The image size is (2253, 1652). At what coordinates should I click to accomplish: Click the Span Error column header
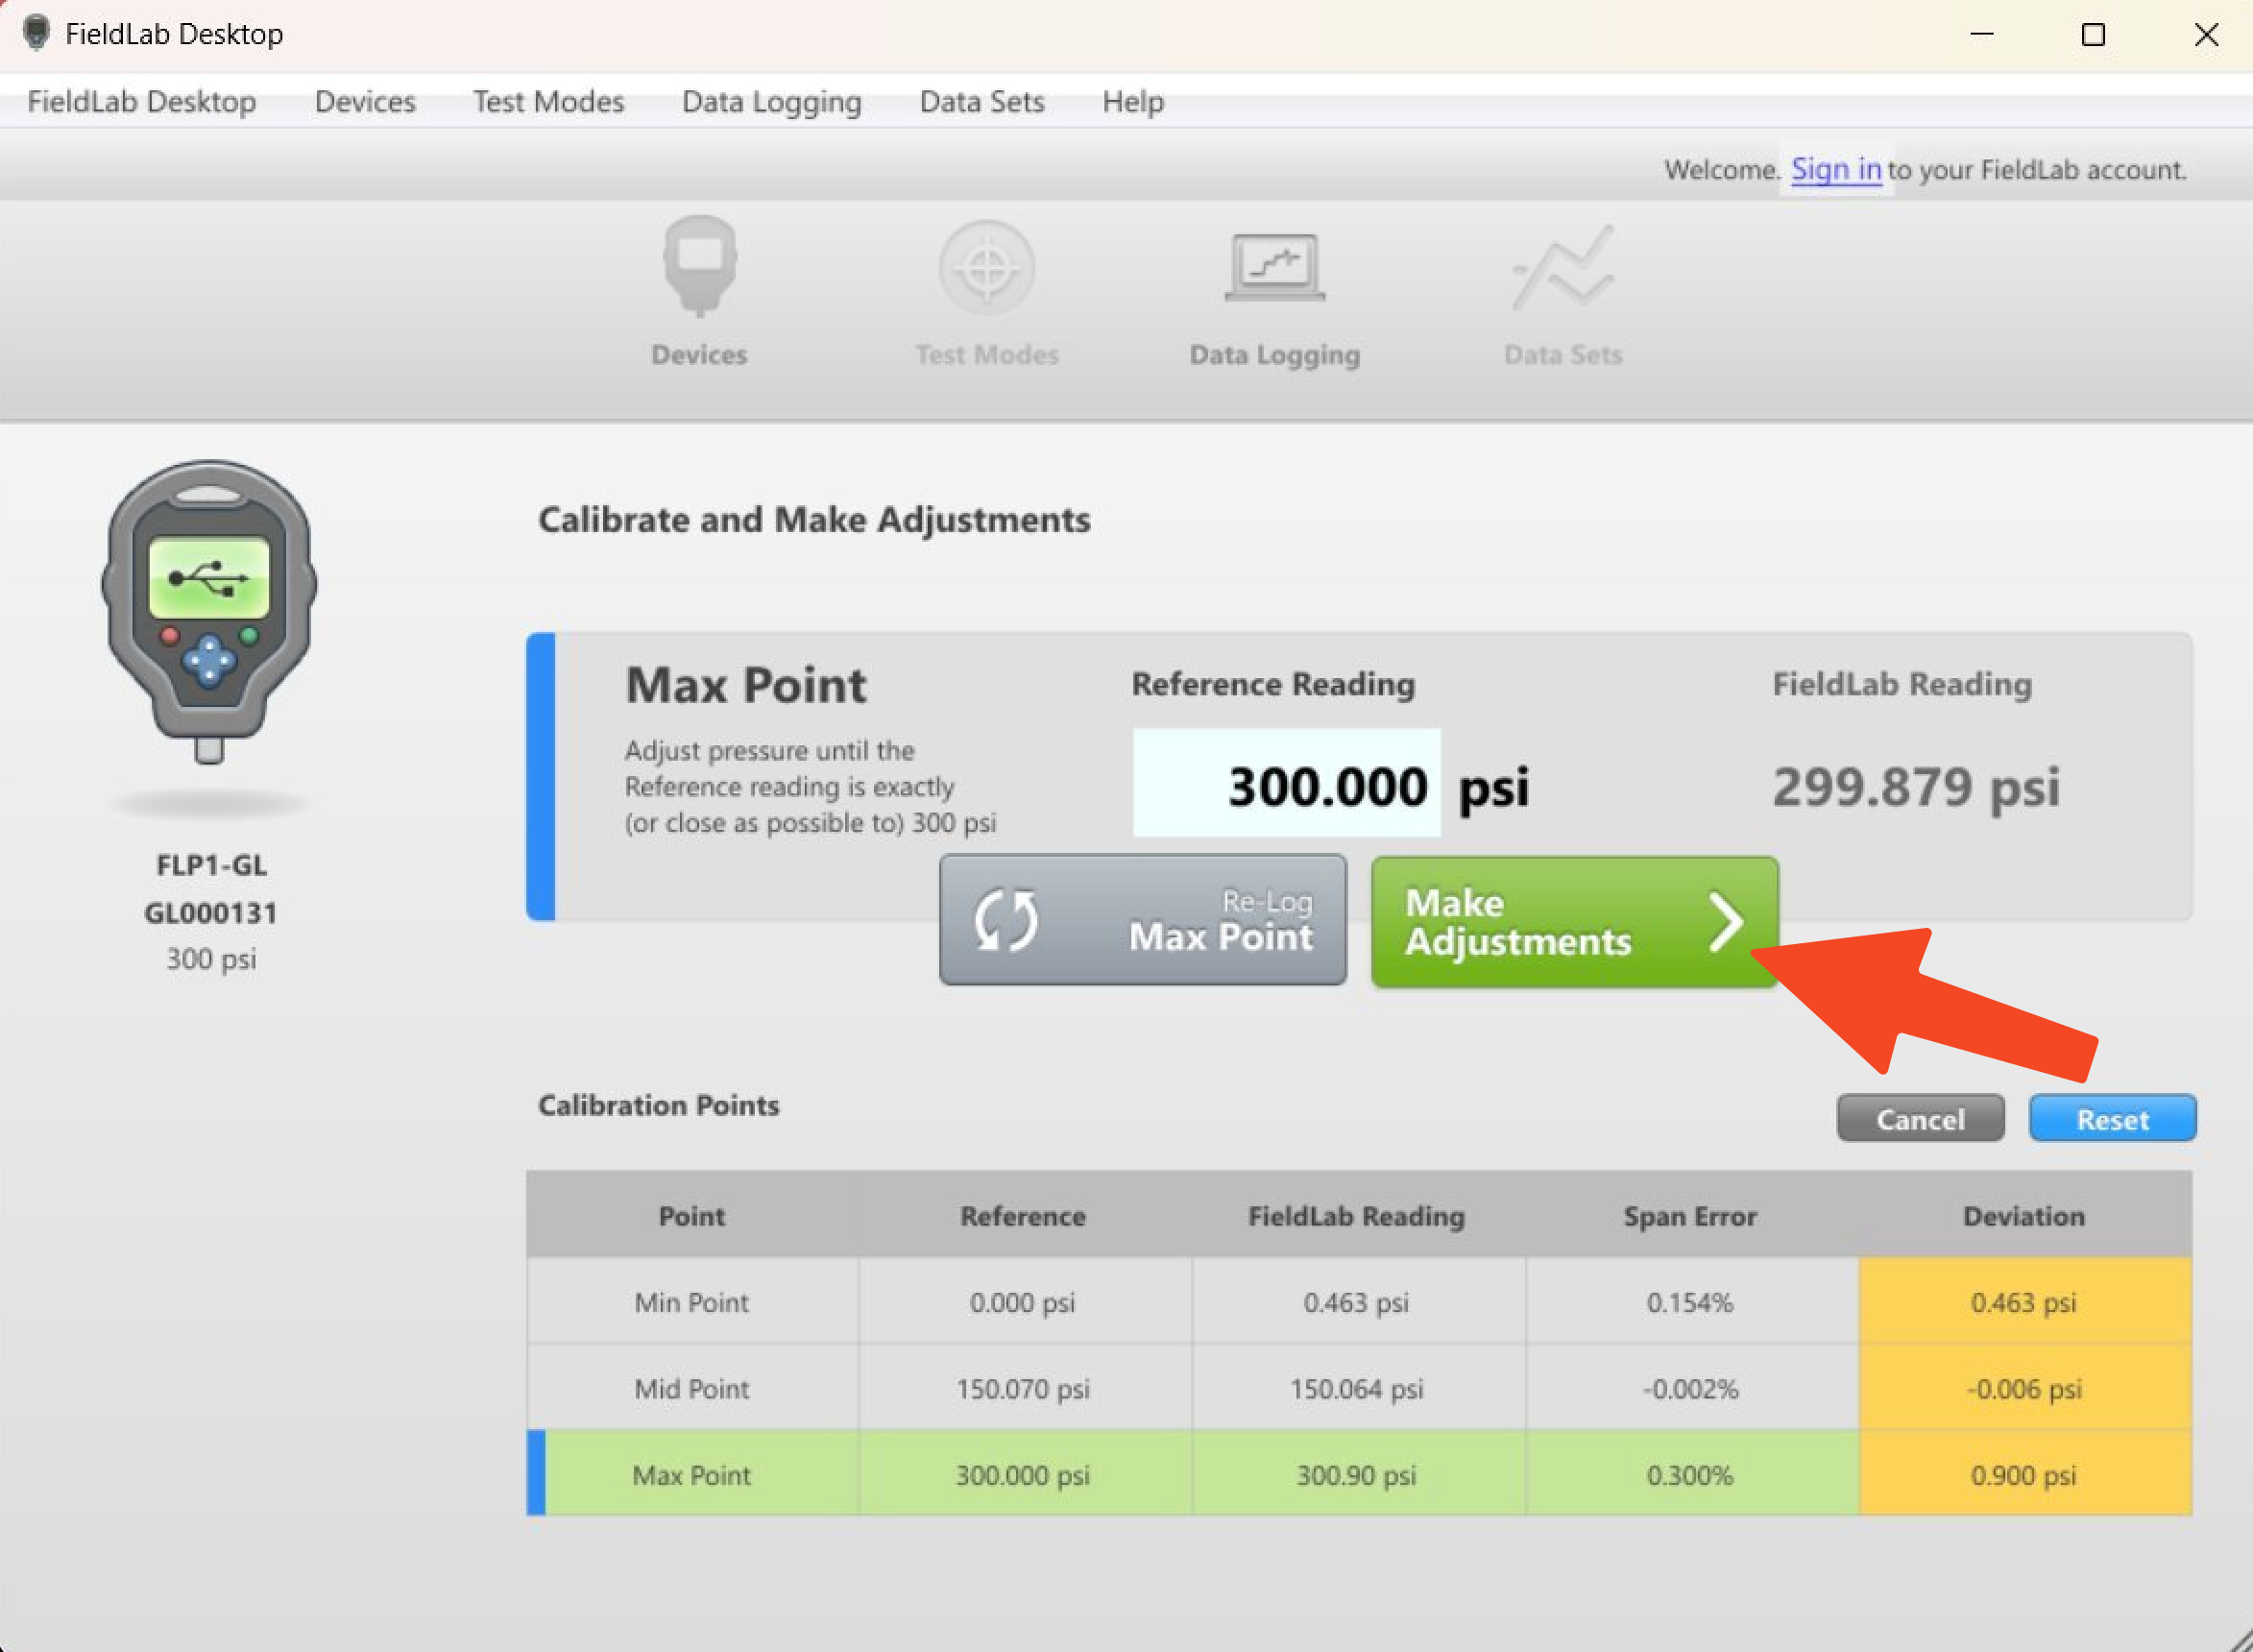1691,1215
